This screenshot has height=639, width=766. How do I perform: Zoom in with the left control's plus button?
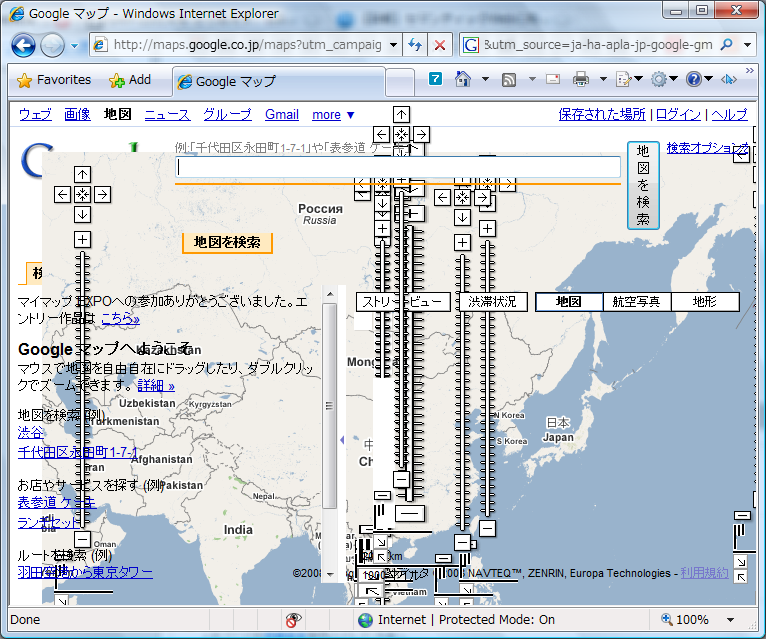(x=83, y=239)
